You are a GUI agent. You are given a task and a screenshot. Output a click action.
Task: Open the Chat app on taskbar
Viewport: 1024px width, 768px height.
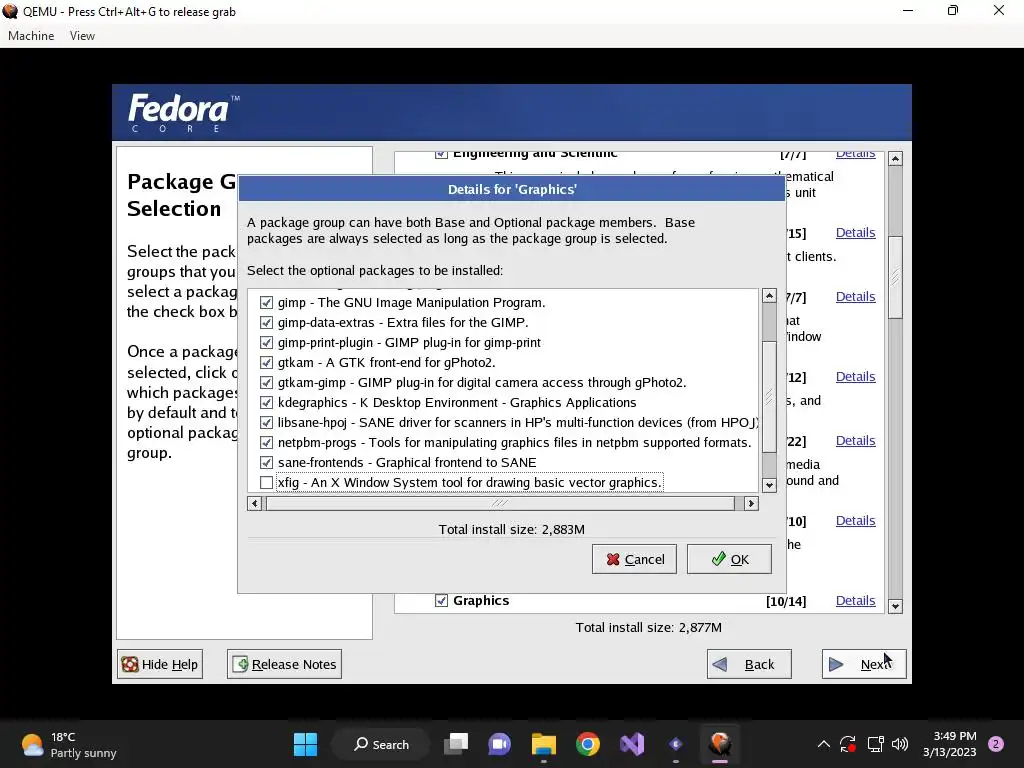coord(500,744)
